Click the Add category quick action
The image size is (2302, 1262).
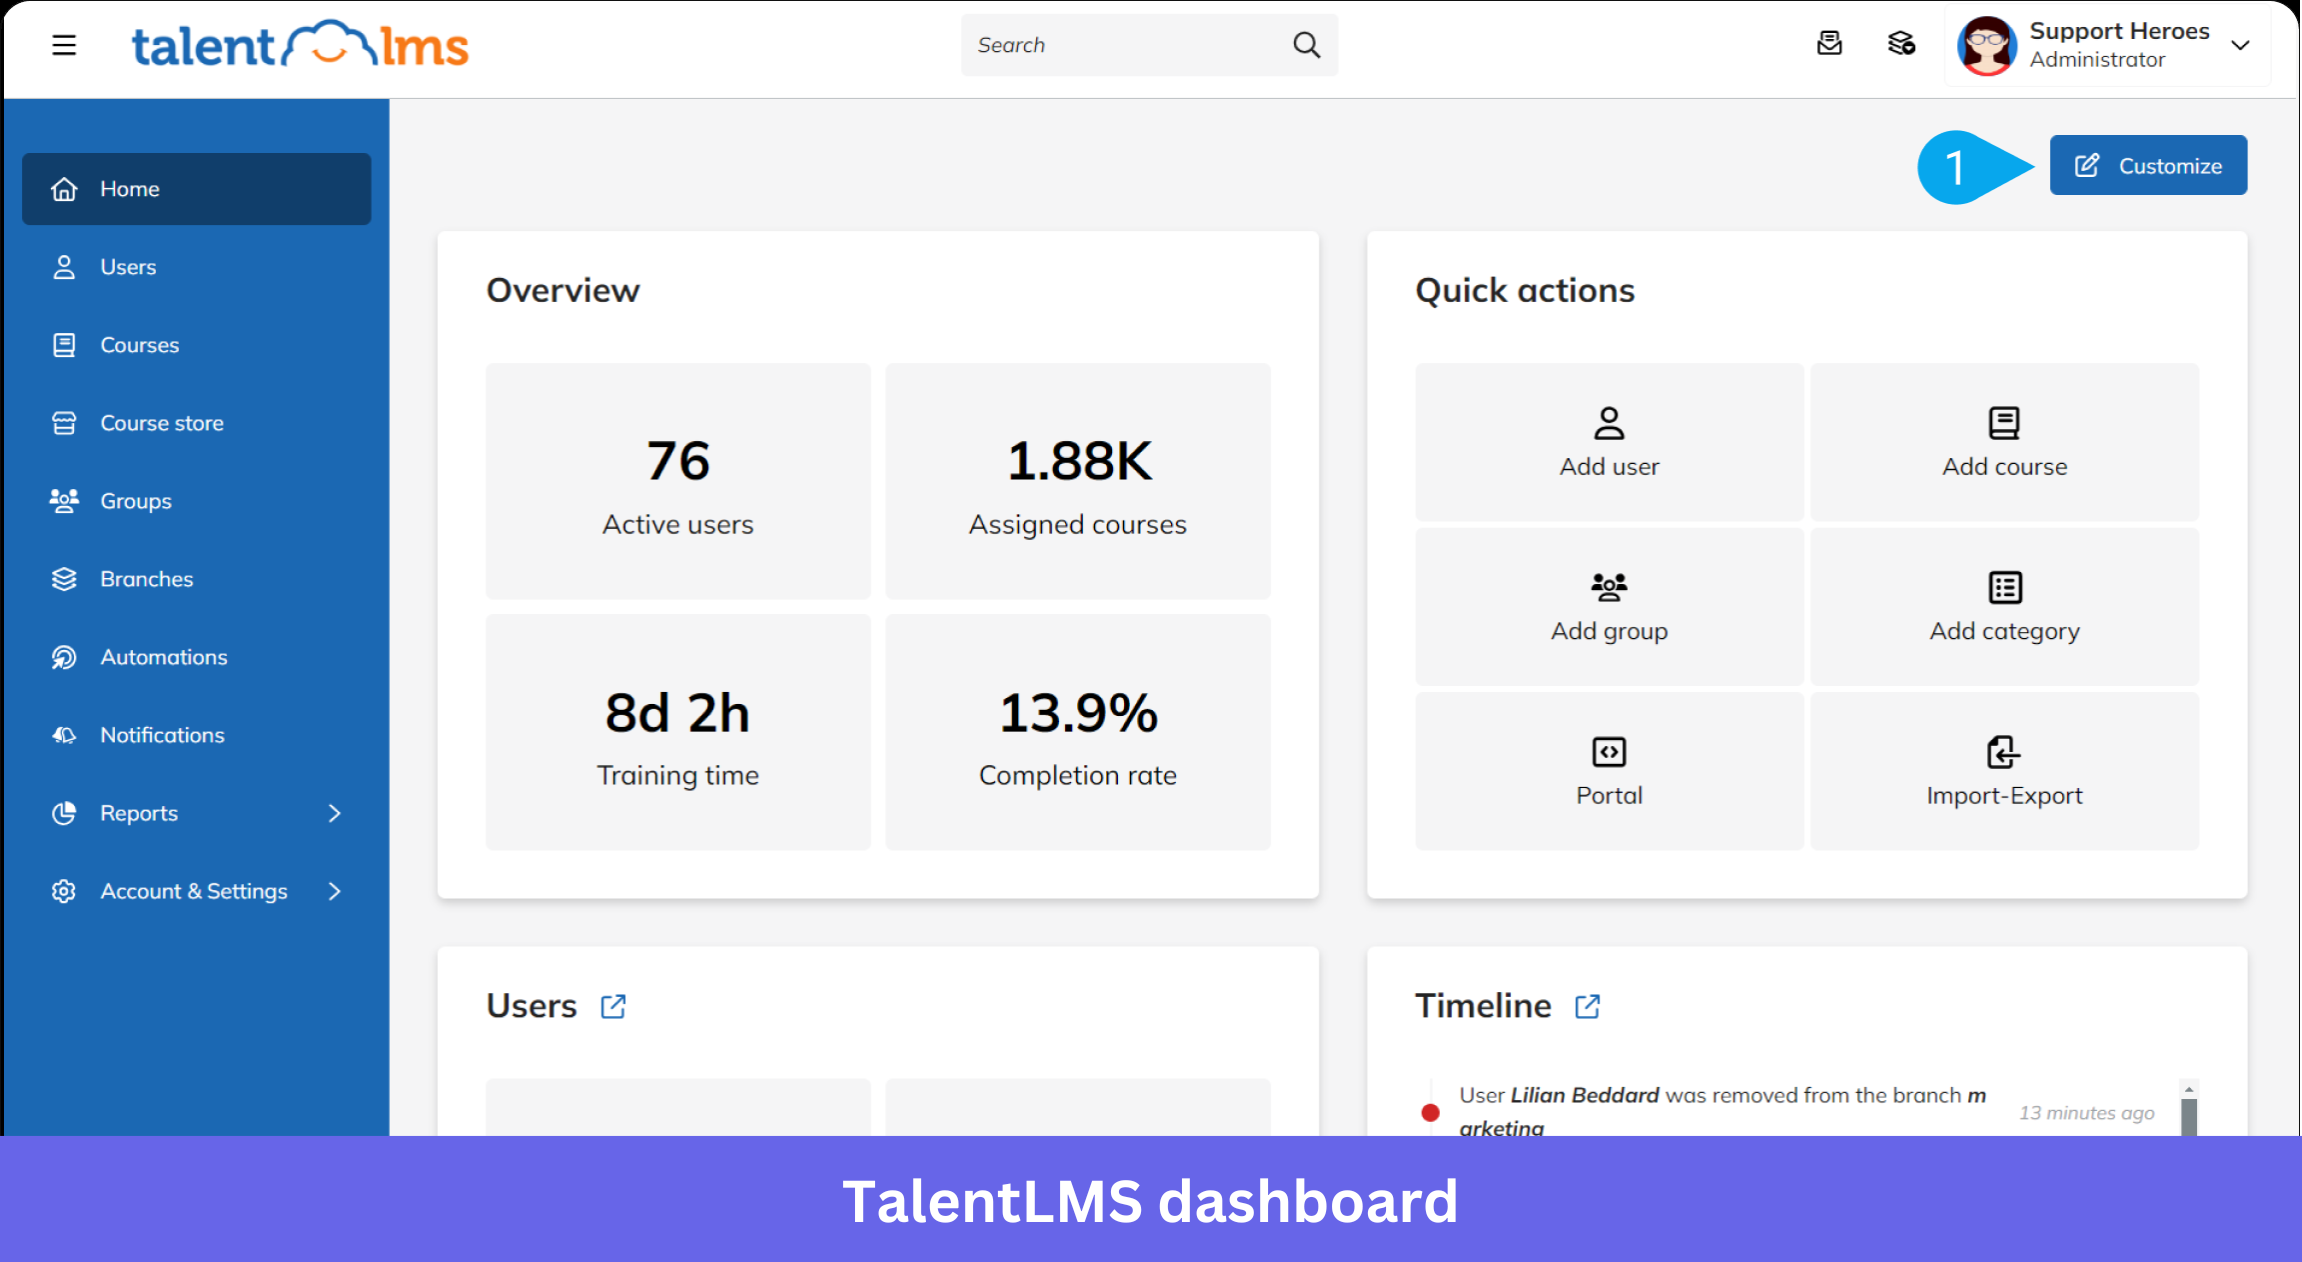[x=2004, y=607]
